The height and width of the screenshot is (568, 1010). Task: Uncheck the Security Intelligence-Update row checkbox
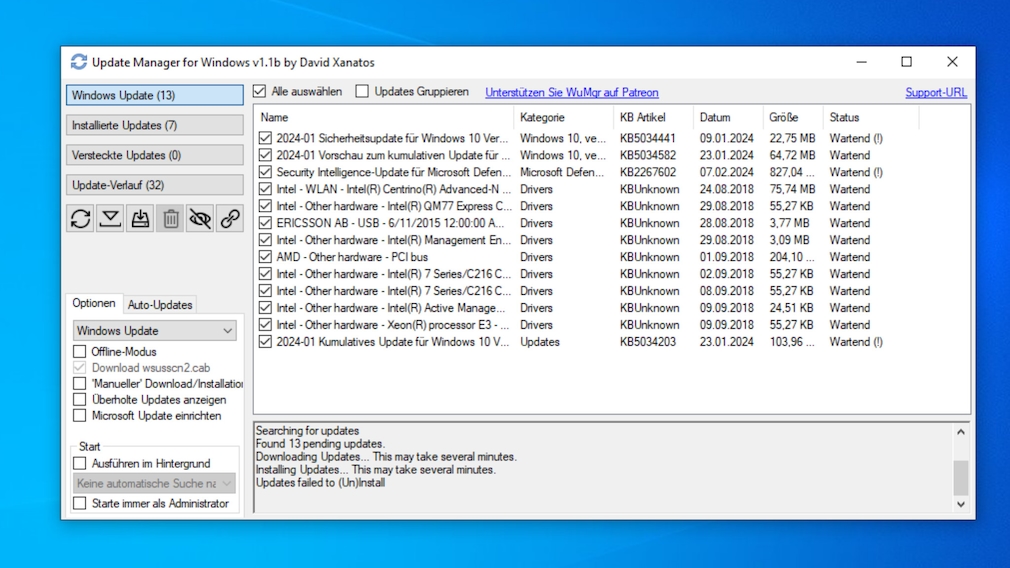(x=265, y=172)
